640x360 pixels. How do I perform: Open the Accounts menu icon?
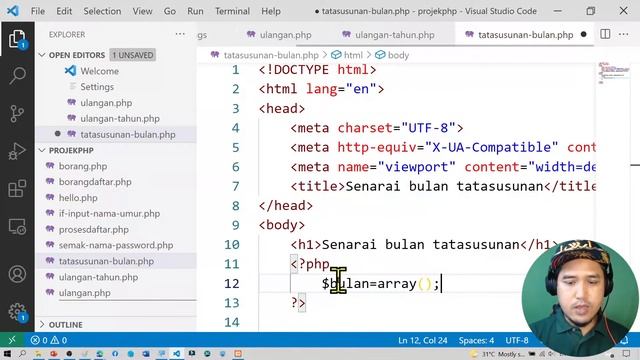pos(17,274)
